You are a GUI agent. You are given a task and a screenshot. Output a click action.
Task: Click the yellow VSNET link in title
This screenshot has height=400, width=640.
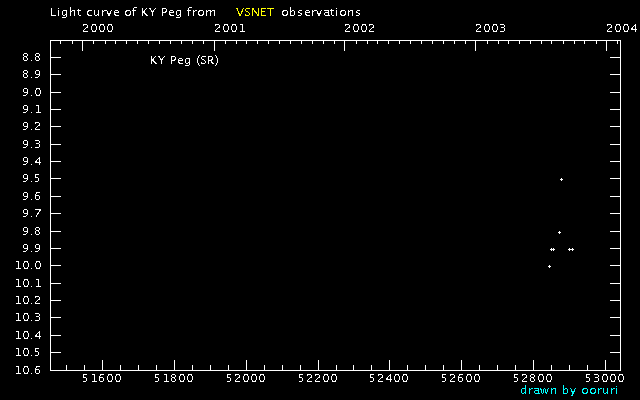(255, 12)
